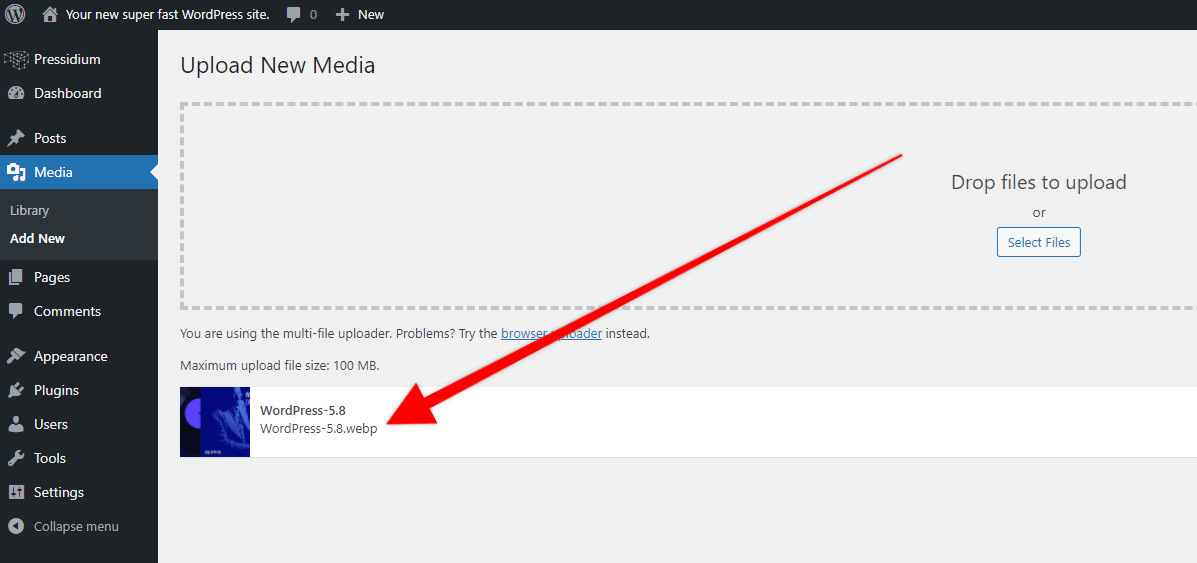Click the Dashboard gauge icon
1197x563 pixels.
pyautogui.click(x=16, y=93)
